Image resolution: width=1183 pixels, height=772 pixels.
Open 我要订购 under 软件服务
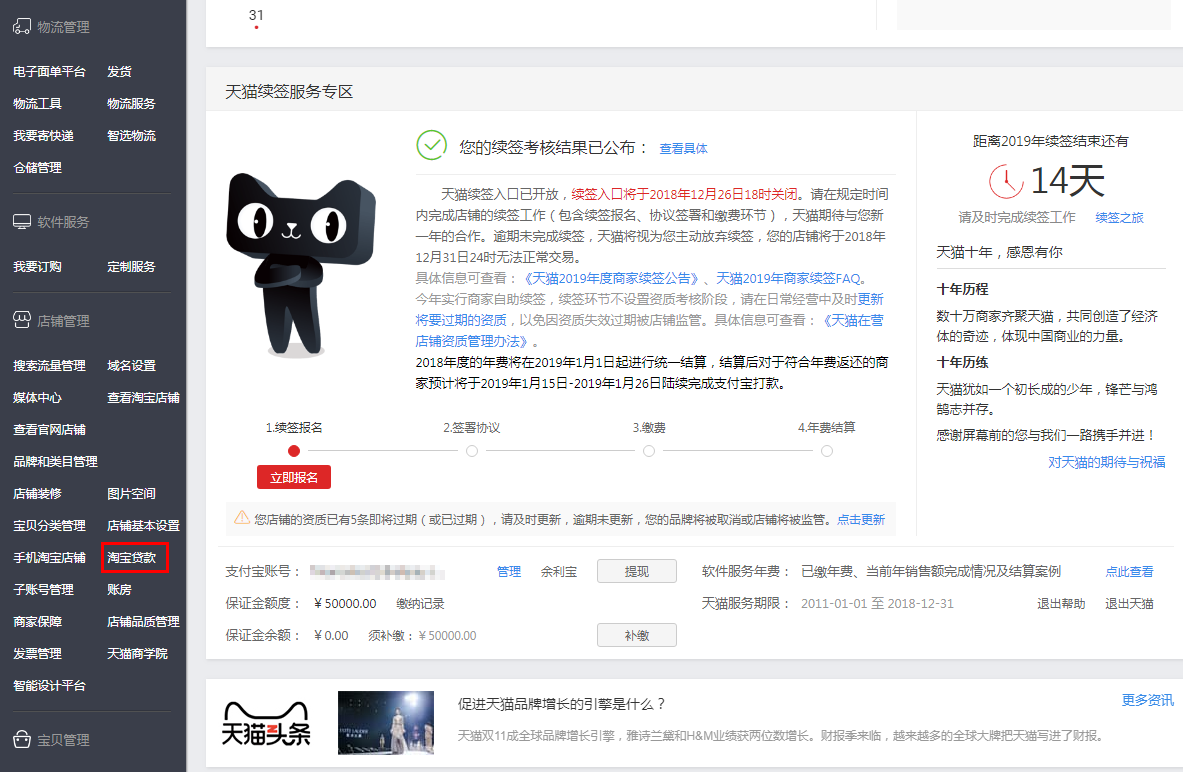point(37,266)
